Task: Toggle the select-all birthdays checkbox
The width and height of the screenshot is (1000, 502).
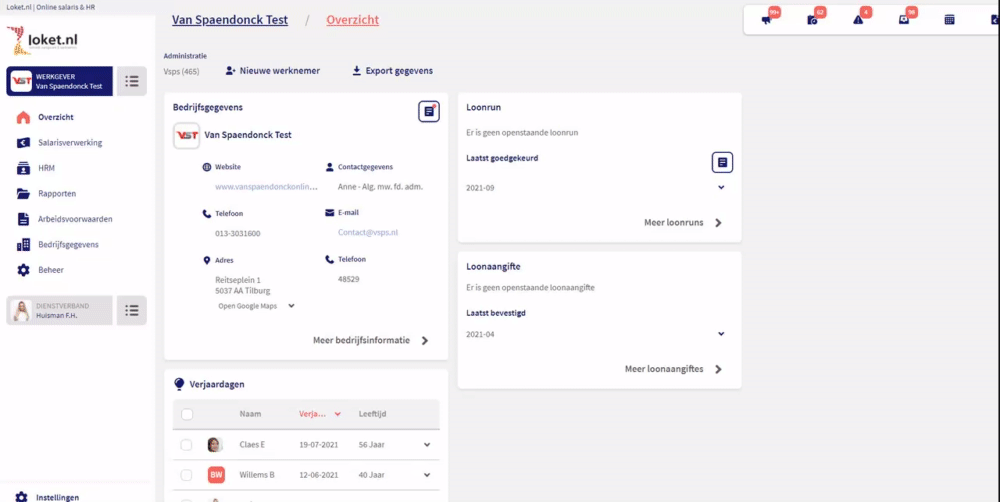Action: 187,413
